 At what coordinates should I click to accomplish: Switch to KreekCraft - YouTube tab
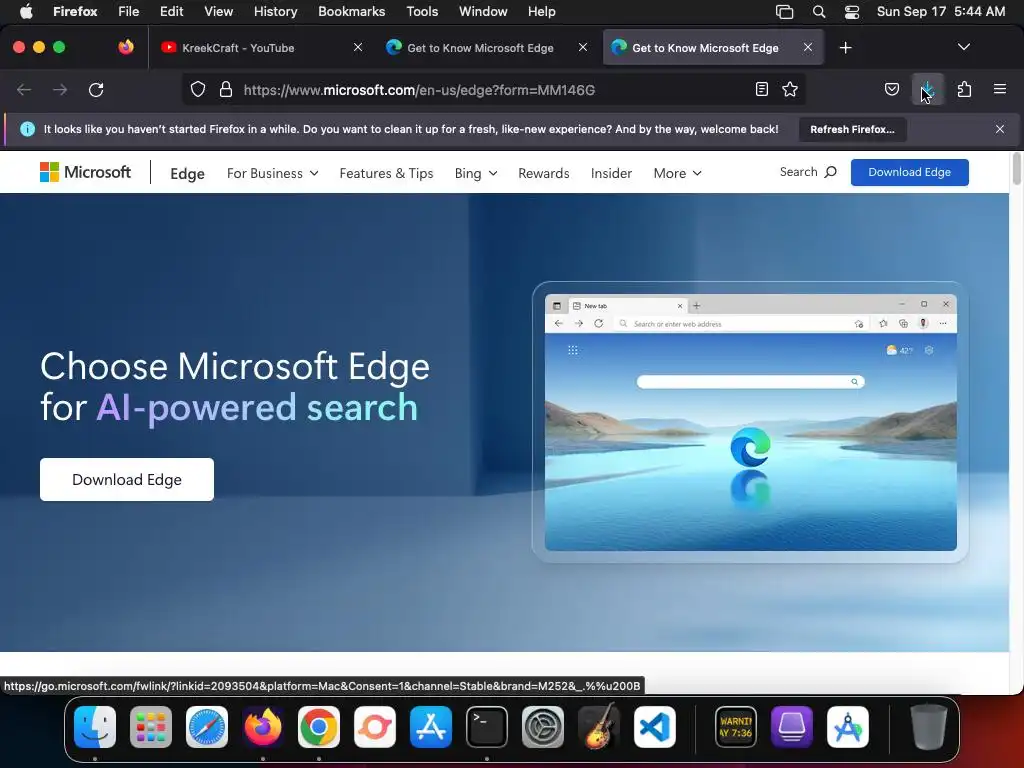[261, 48]
